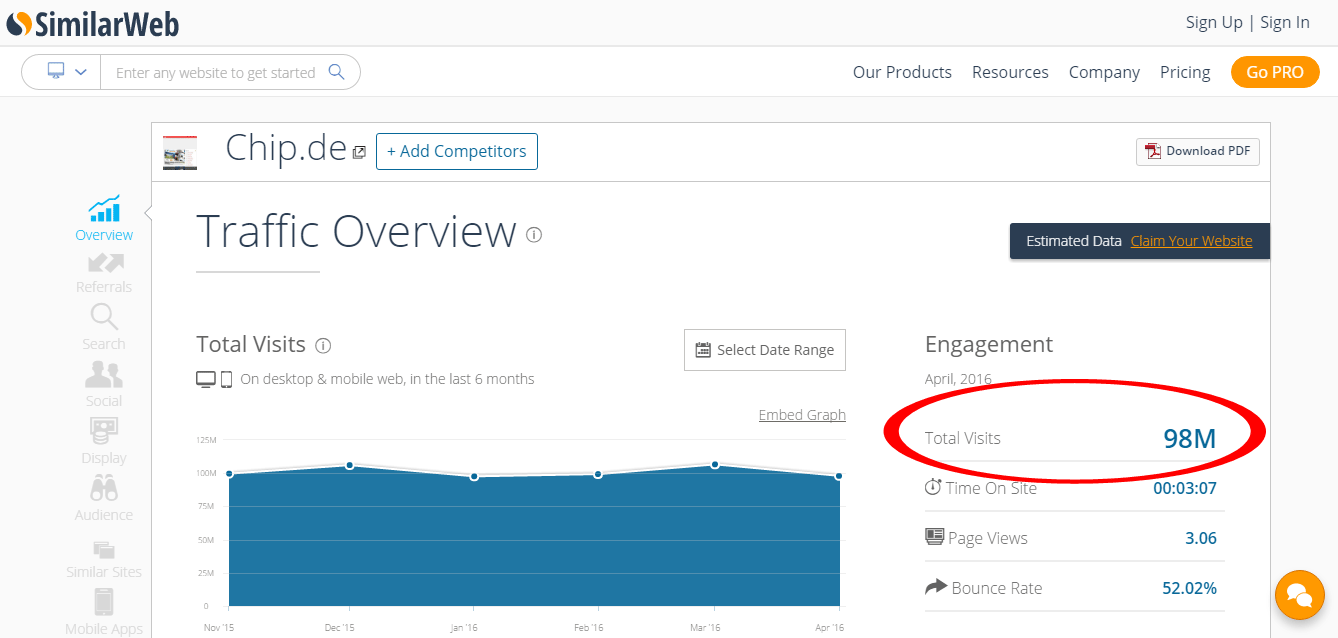Open the Resources menu

click(1010, 72)
